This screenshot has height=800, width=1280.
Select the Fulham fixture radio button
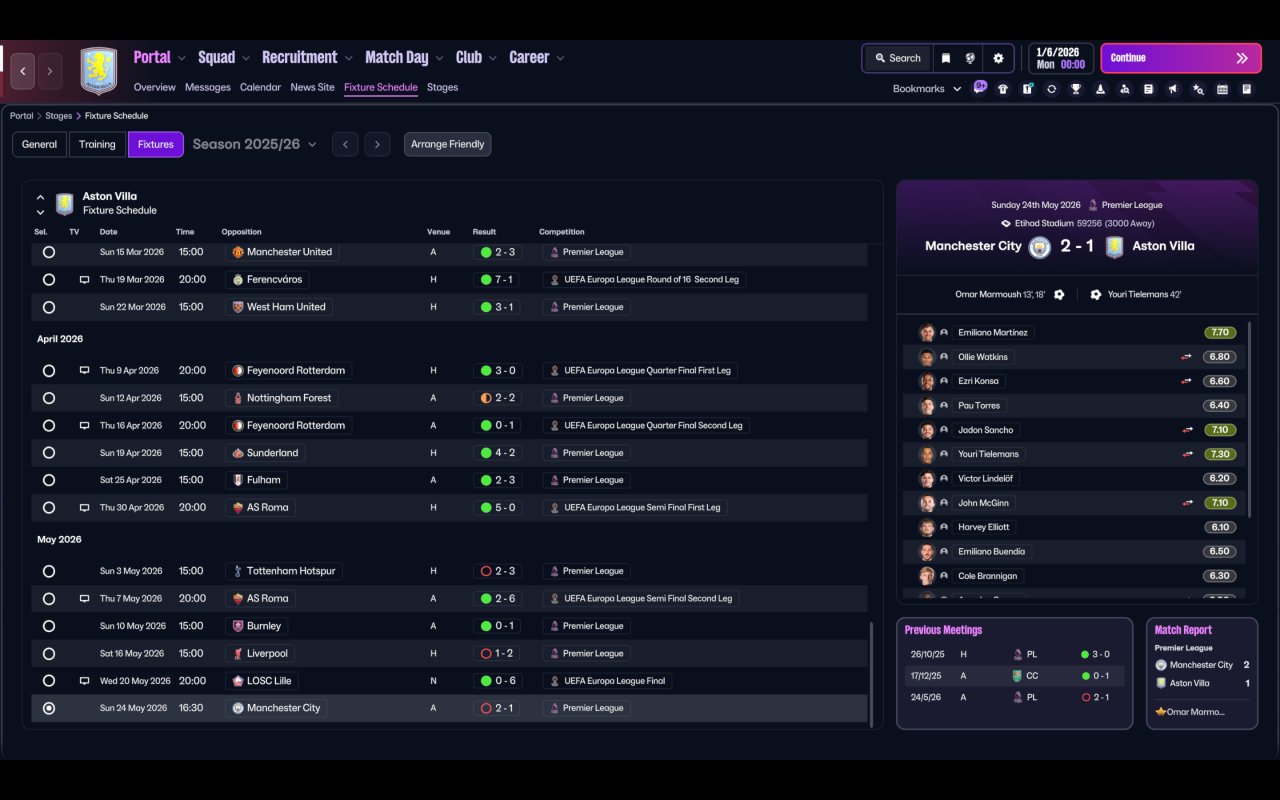tap(49, 480)
